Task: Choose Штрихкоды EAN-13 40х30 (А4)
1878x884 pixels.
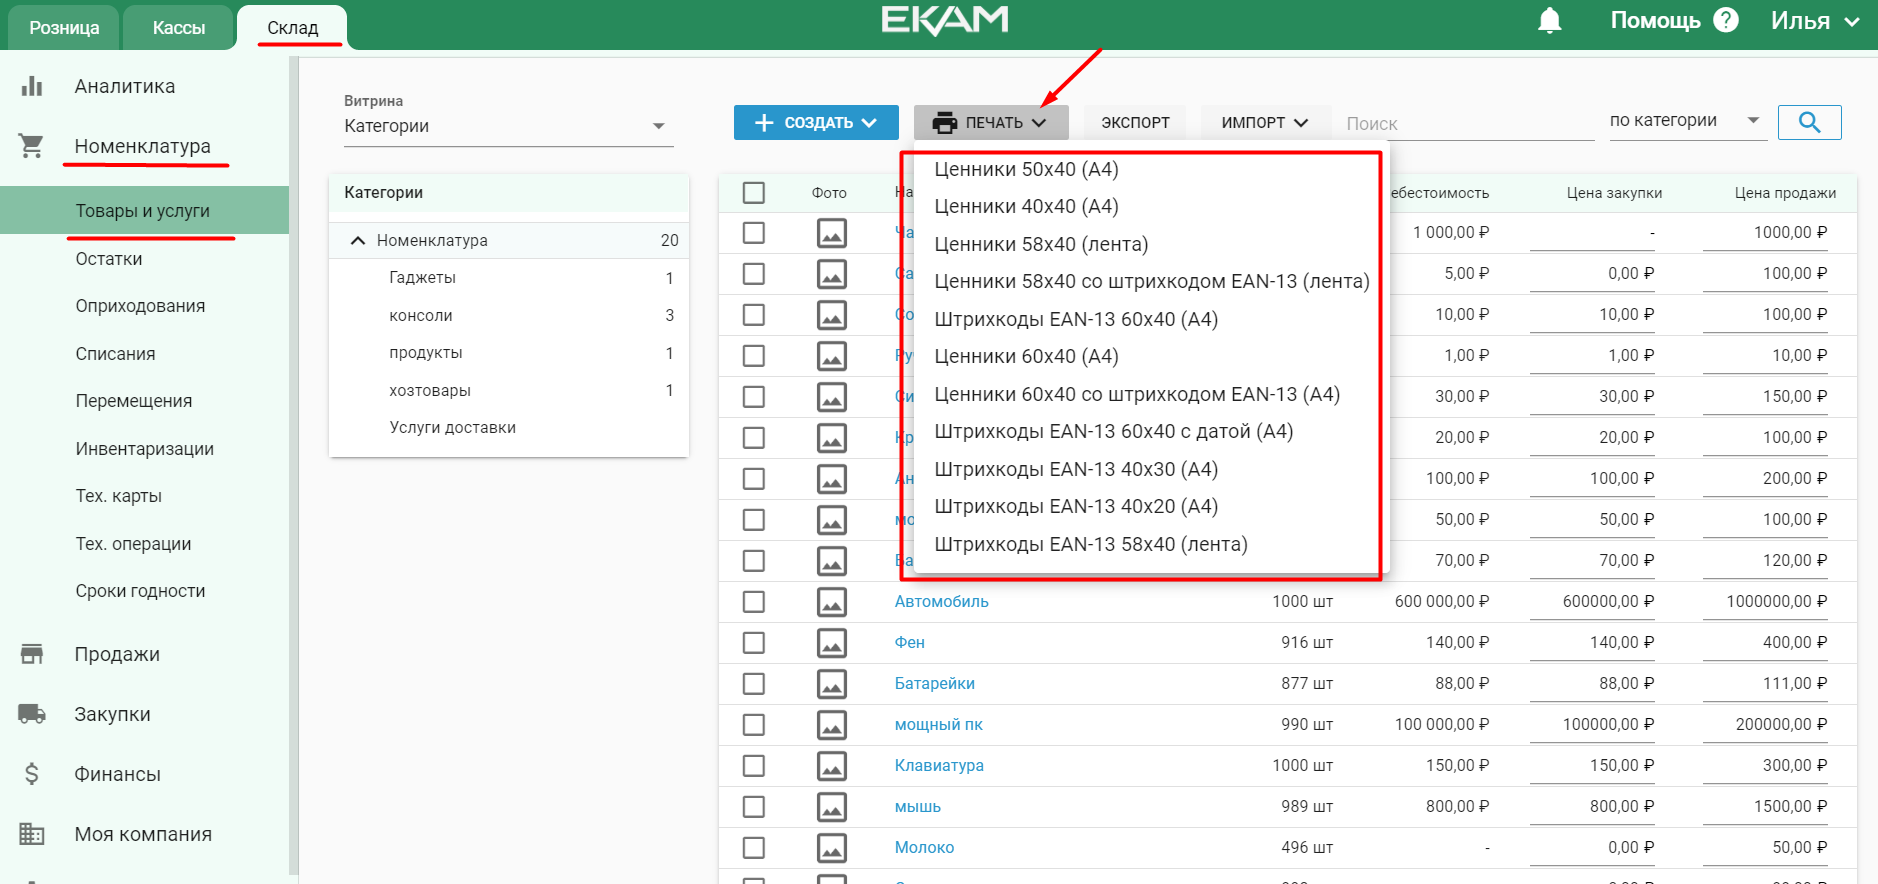Action: click(1076, 469)
